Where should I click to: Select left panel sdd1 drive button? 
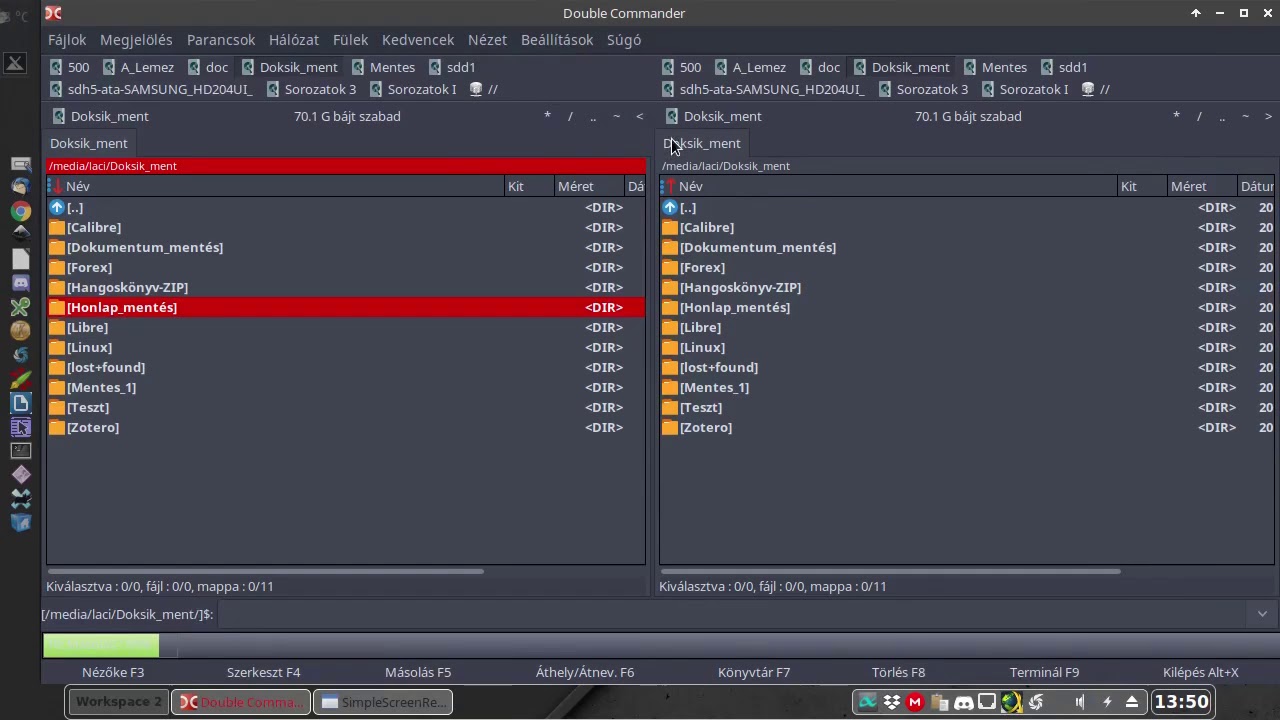tap(452, 67)
